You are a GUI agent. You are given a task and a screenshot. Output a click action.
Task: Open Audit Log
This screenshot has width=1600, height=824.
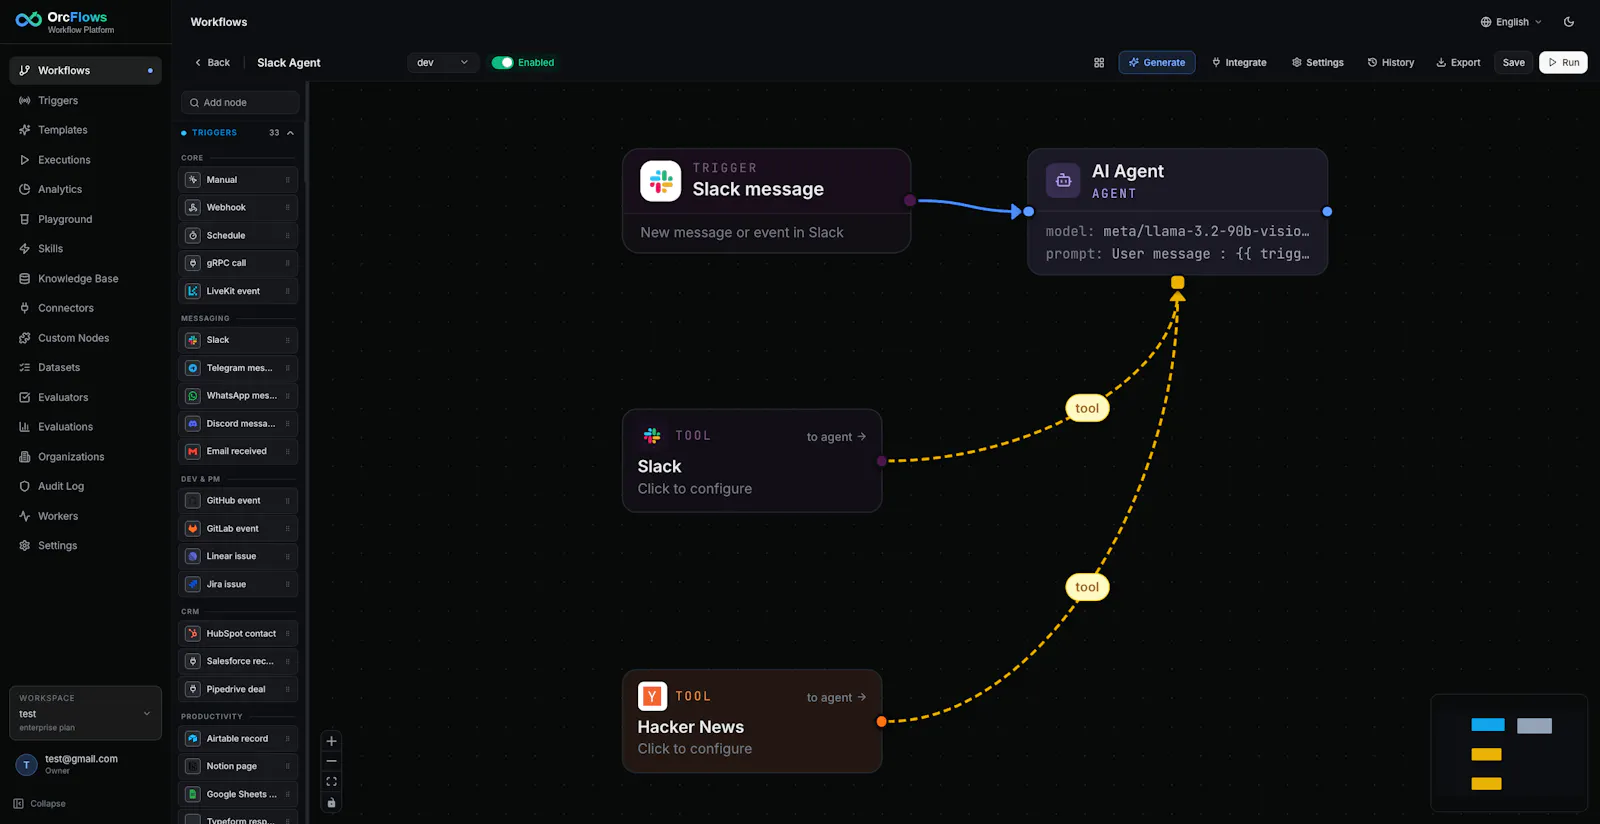(x=85, y=486)
